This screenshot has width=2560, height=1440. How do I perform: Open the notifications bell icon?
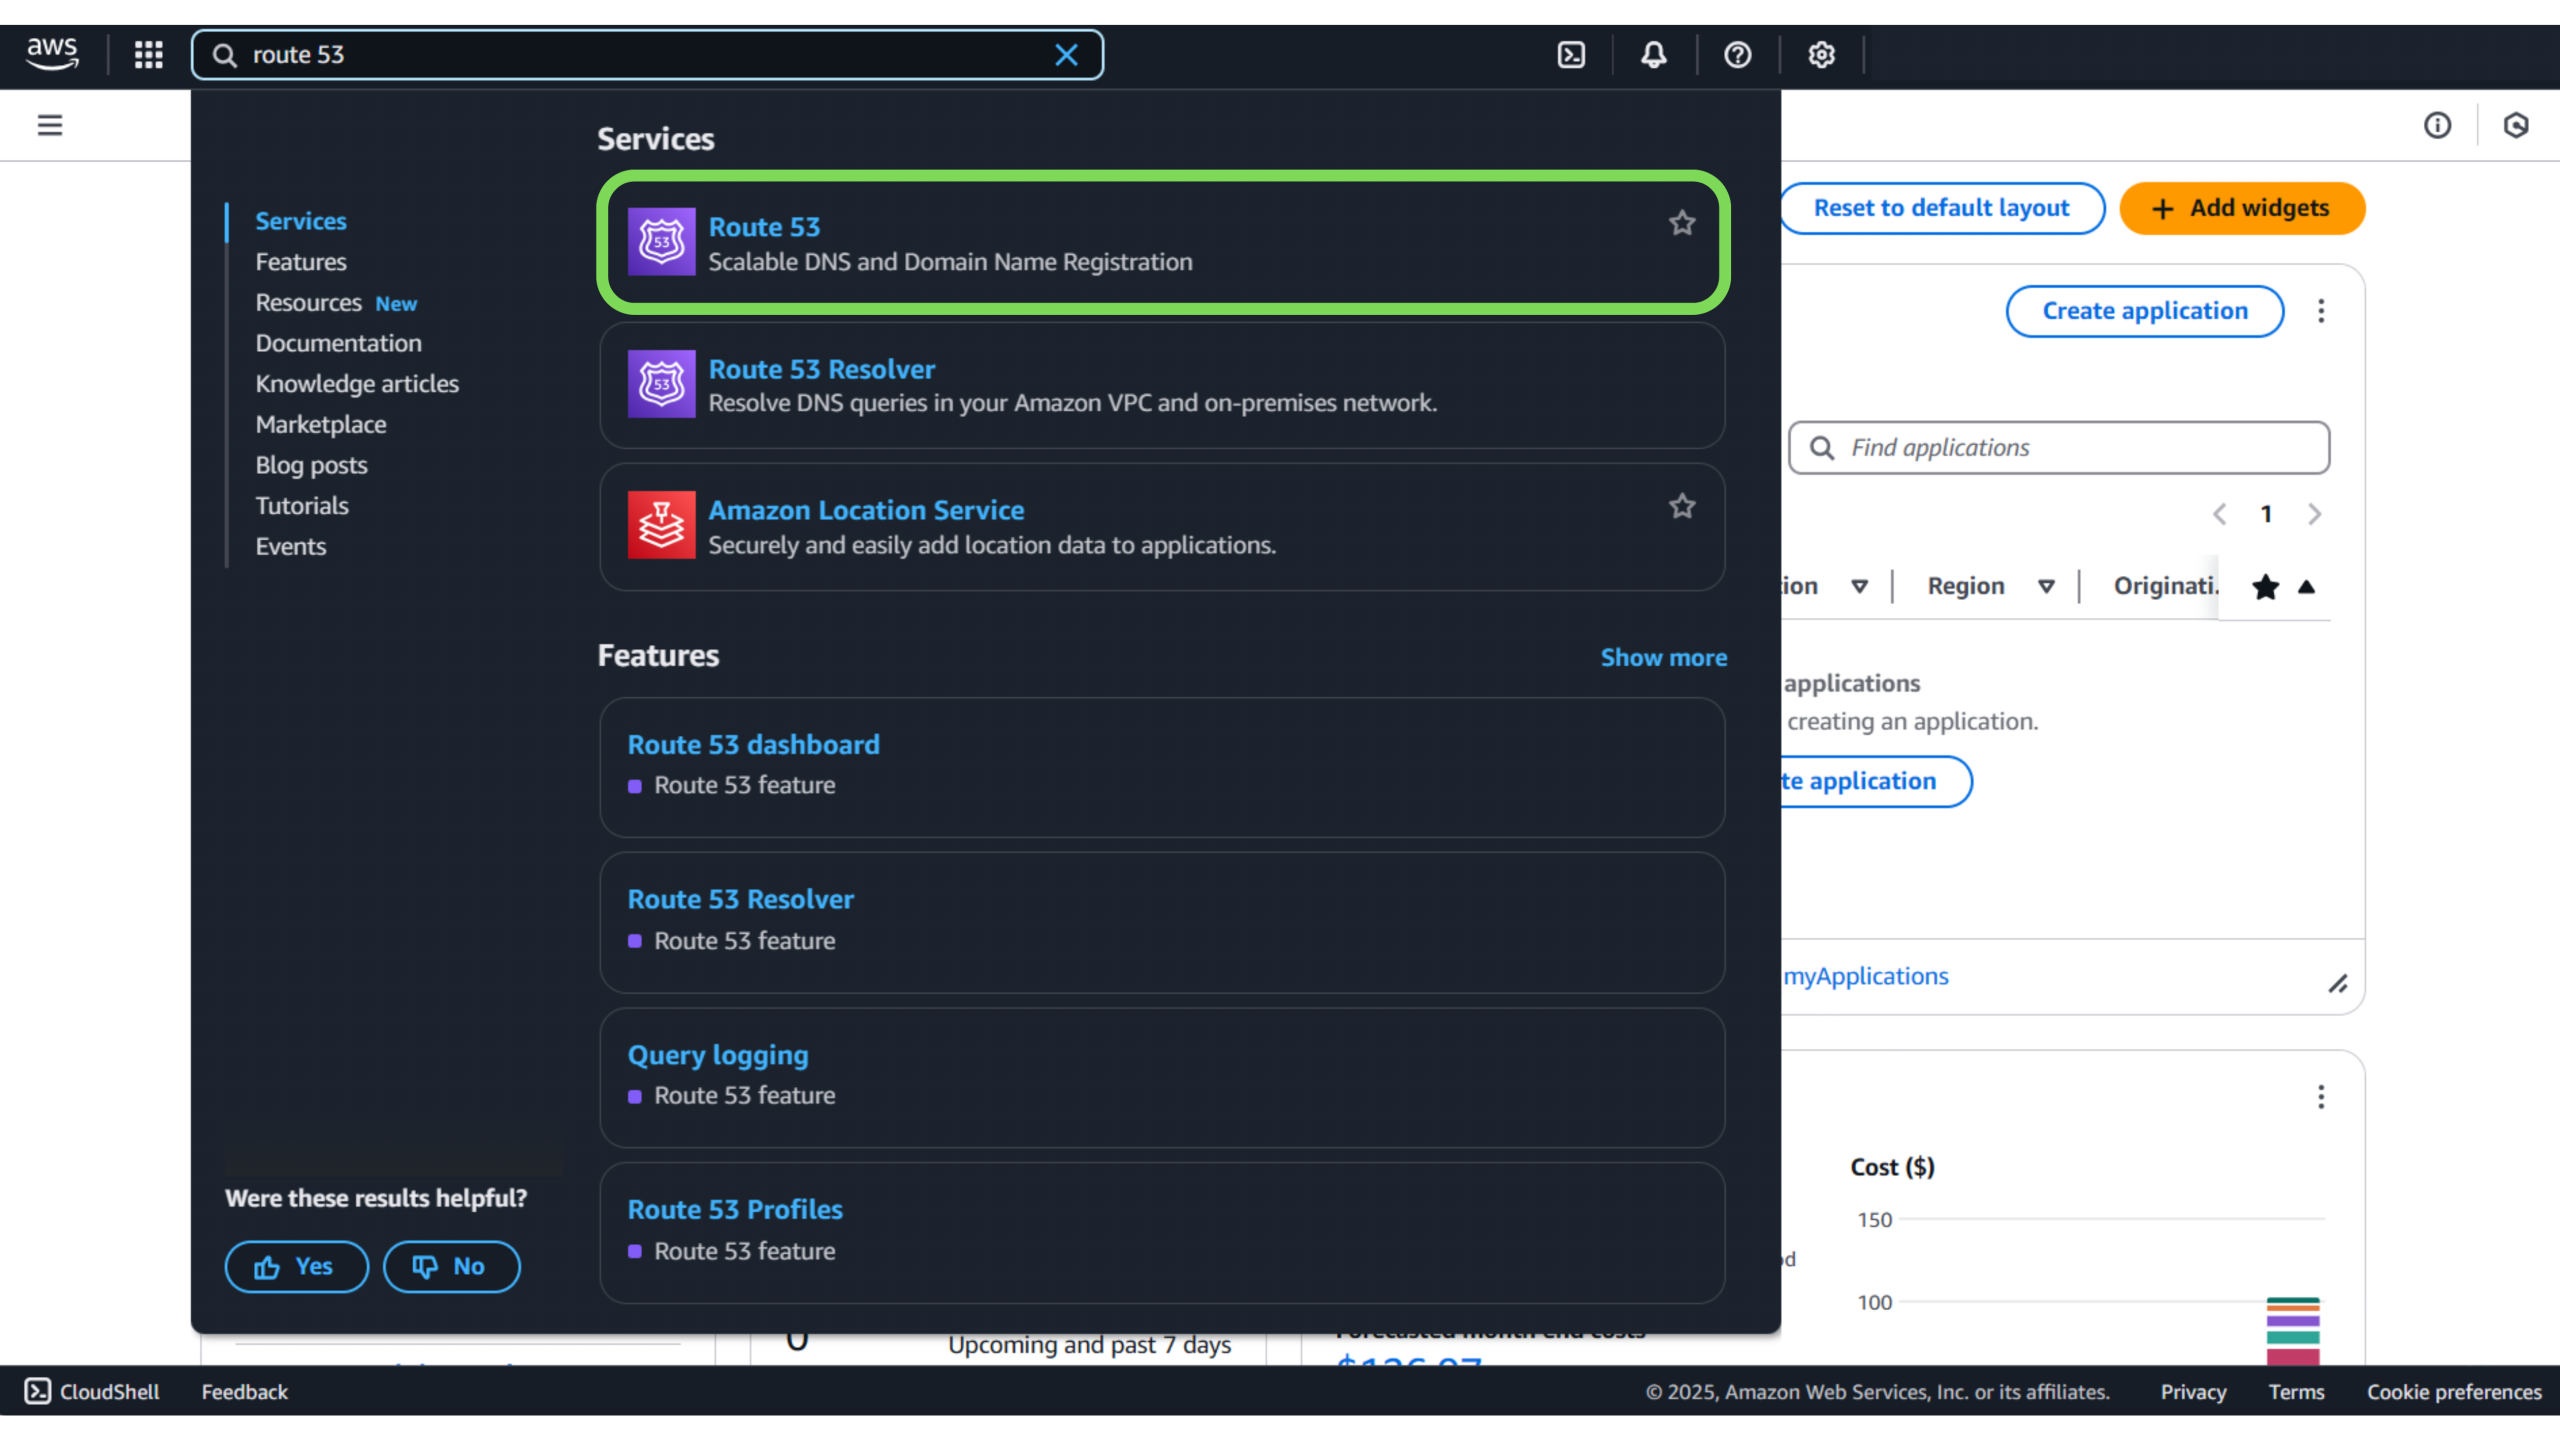click(1654, 55)
